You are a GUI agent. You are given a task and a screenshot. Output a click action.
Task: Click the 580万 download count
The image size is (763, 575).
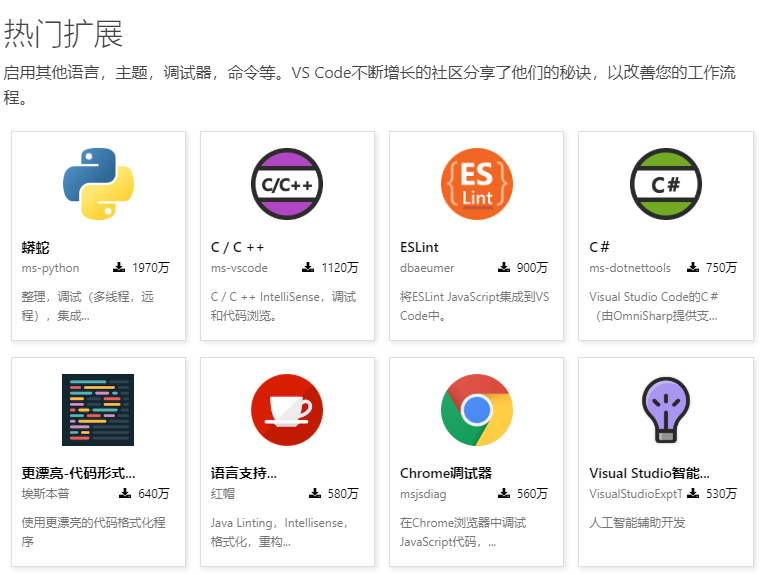pyautogui.click(x=343, y=493)
